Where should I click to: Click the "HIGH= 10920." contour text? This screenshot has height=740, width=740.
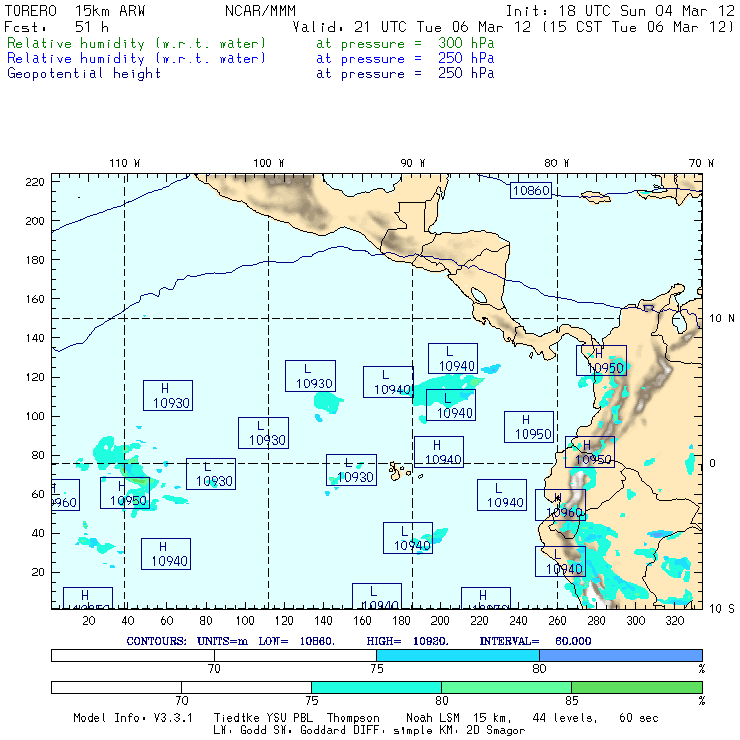tap(407, 641)
